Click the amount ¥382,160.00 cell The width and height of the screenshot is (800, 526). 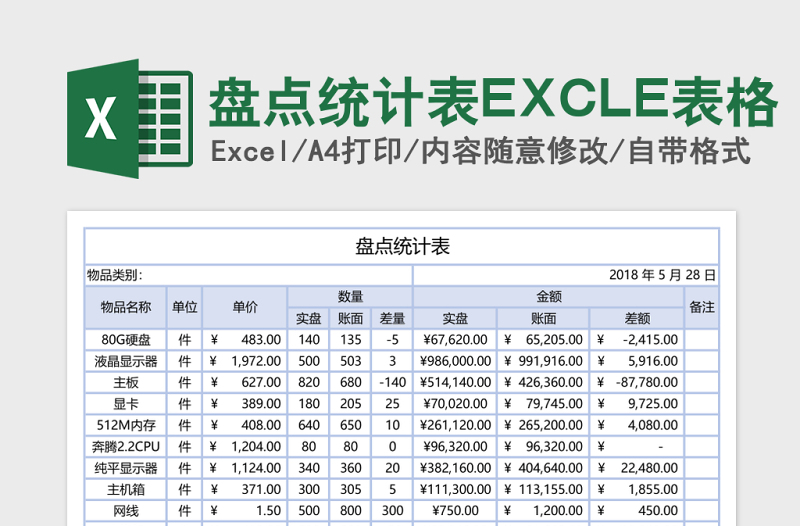coord(455,468)
